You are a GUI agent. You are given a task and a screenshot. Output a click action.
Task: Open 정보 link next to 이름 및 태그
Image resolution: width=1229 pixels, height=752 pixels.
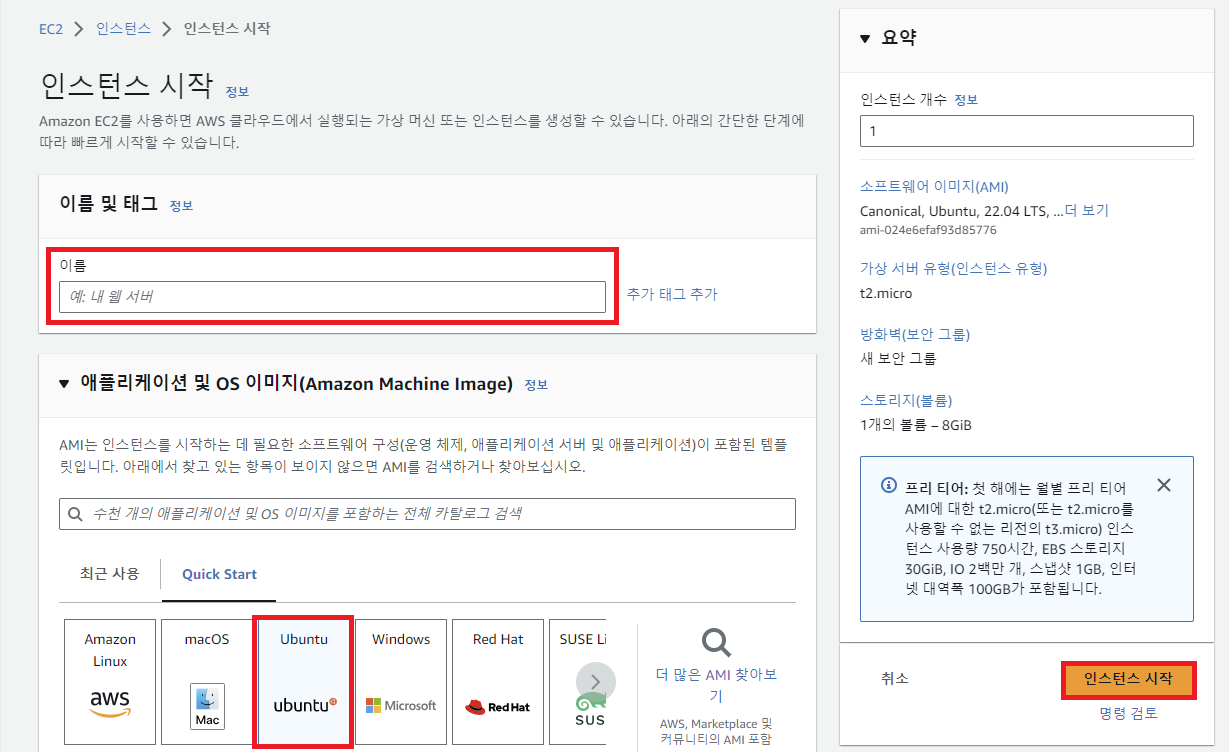(x=181, y=205)
